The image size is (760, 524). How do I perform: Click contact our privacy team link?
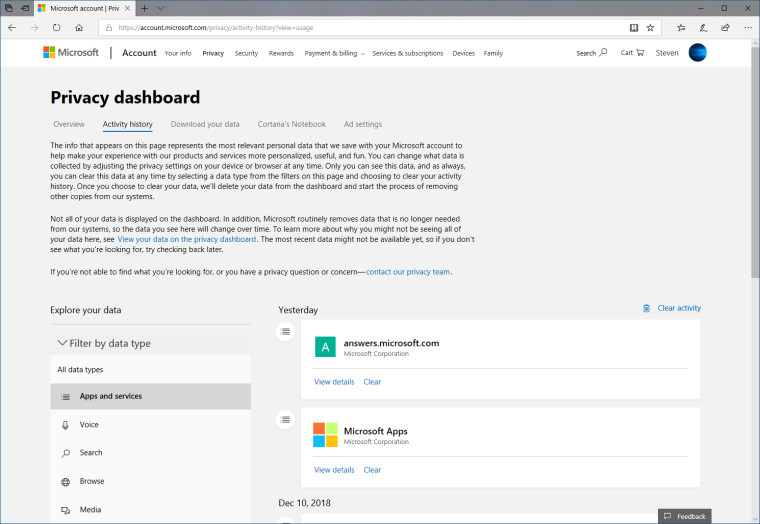(408, 272)
